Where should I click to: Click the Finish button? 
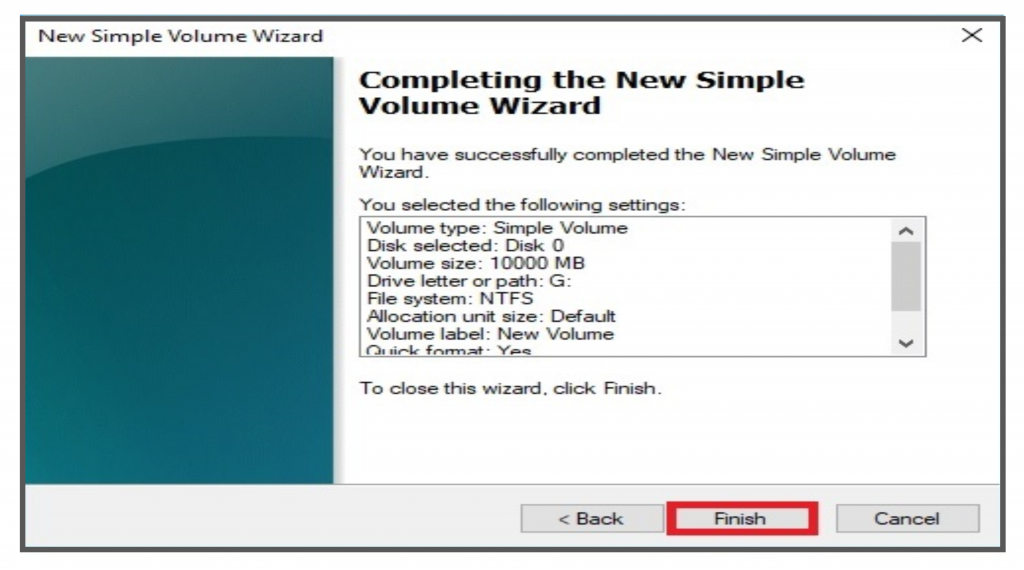(x=742, y=518)
